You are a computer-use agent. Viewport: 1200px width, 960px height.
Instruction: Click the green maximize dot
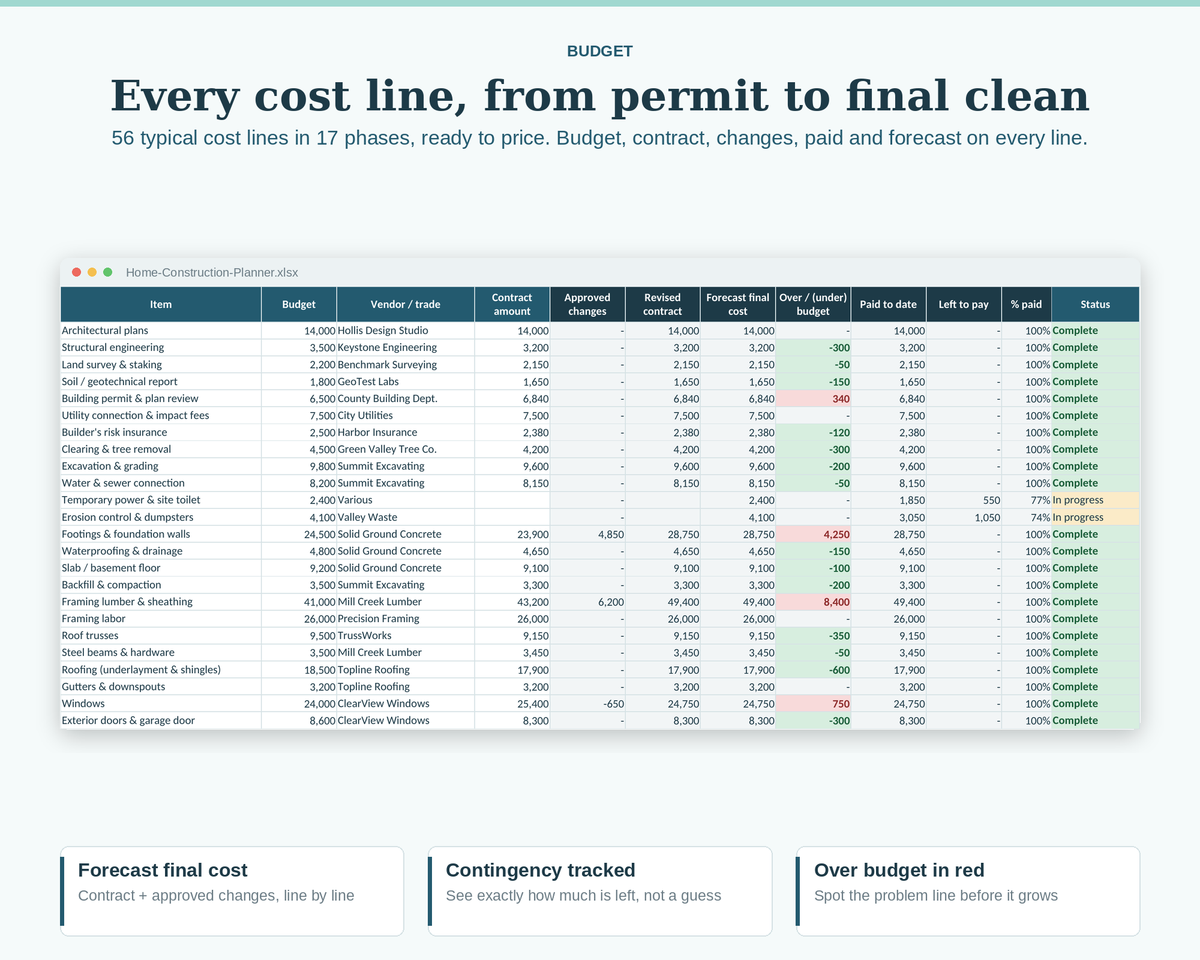point(108,272)
